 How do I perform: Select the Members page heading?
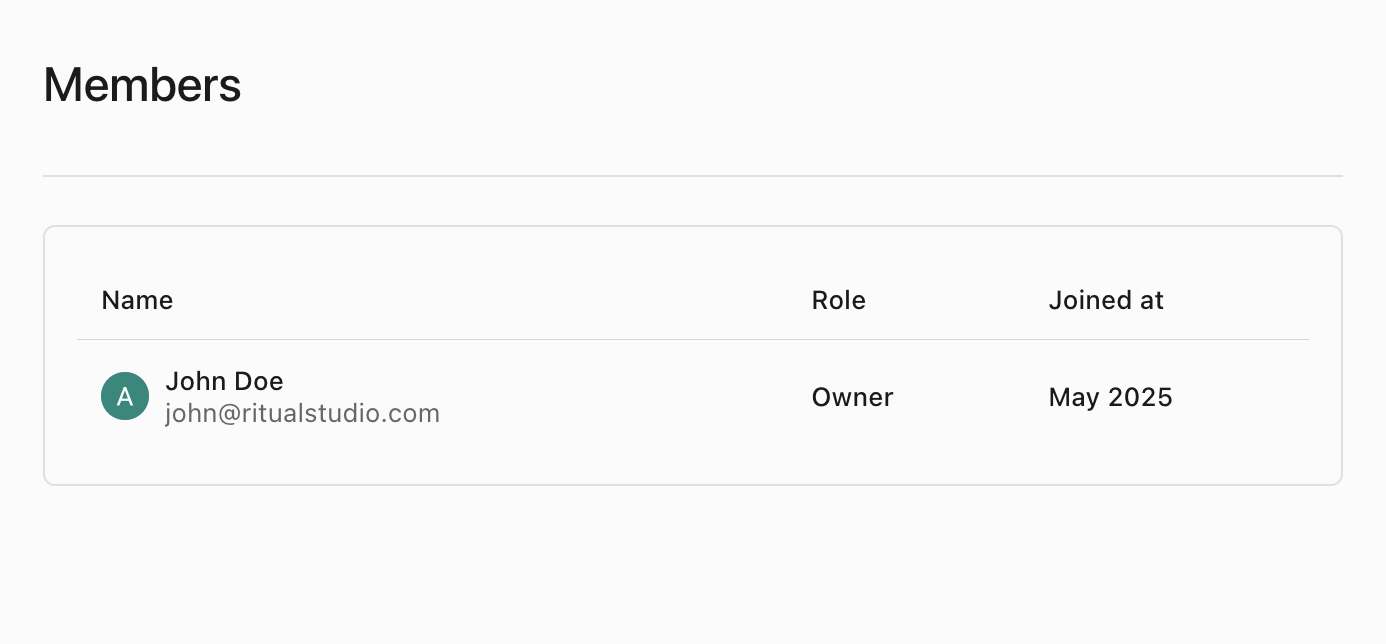(x=142, y=85)
